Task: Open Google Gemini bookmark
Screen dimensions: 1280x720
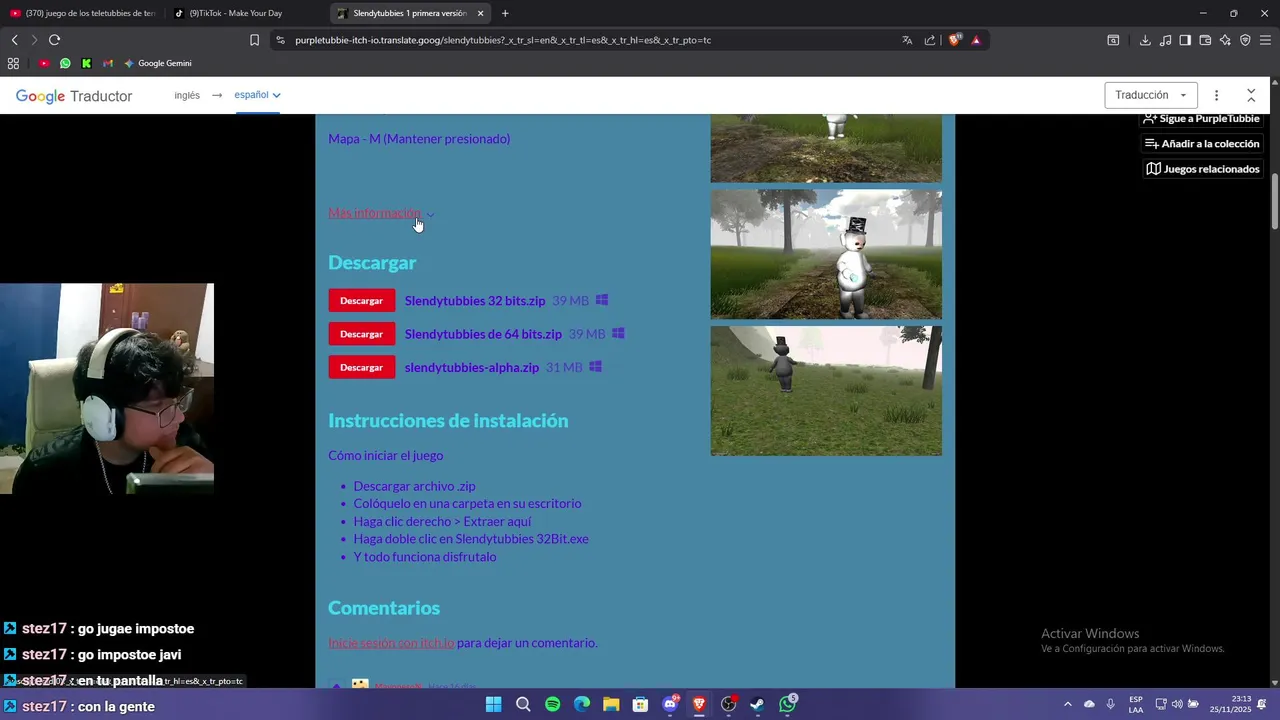Action: [x=157, y=63]
